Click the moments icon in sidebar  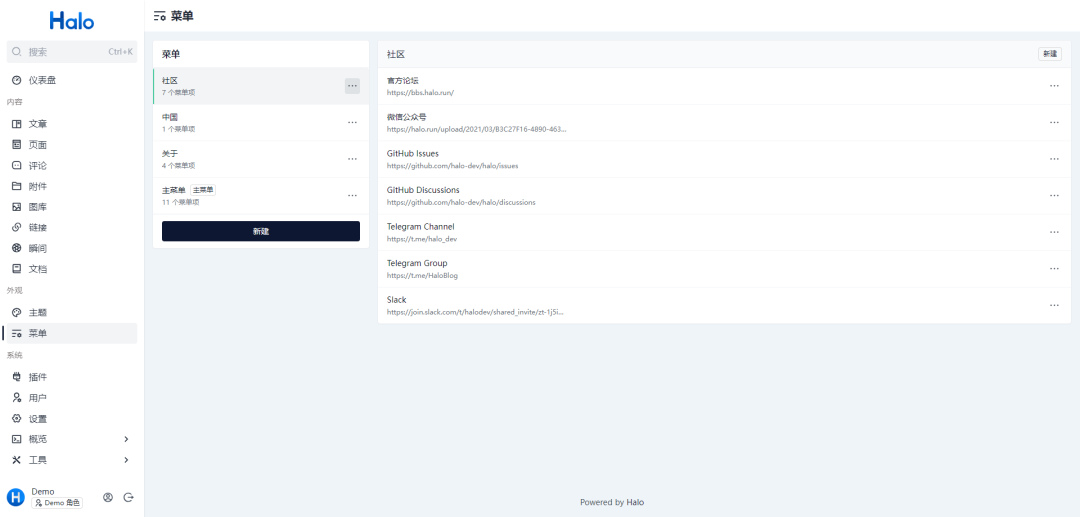point(17,248)
